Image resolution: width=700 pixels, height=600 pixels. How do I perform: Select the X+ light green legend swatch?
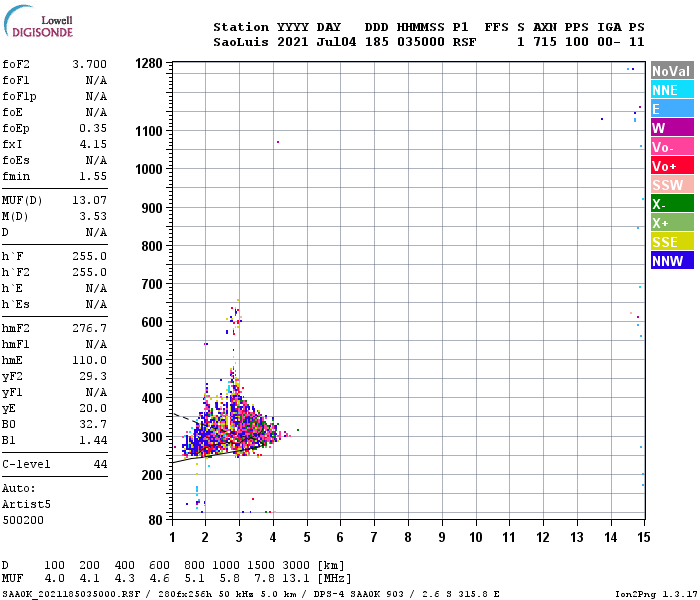pyautogui.click(x=672, y=223)
